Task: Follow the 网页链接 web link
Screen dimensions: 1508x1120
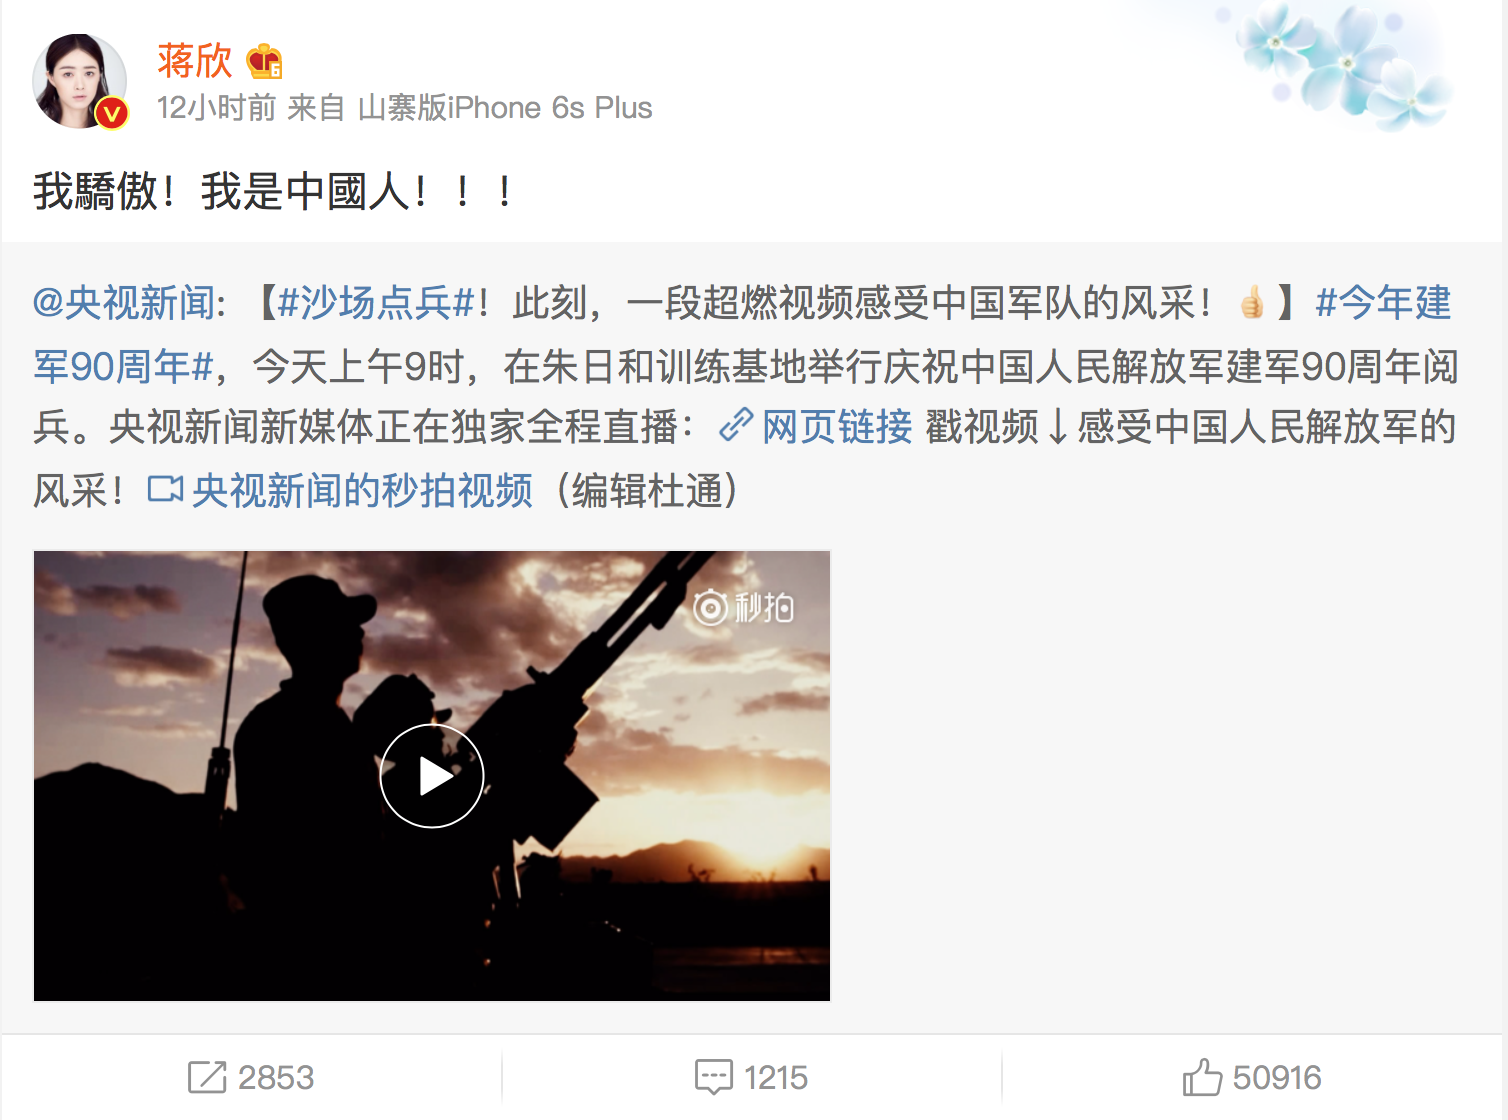Action: tap(837, 427)
